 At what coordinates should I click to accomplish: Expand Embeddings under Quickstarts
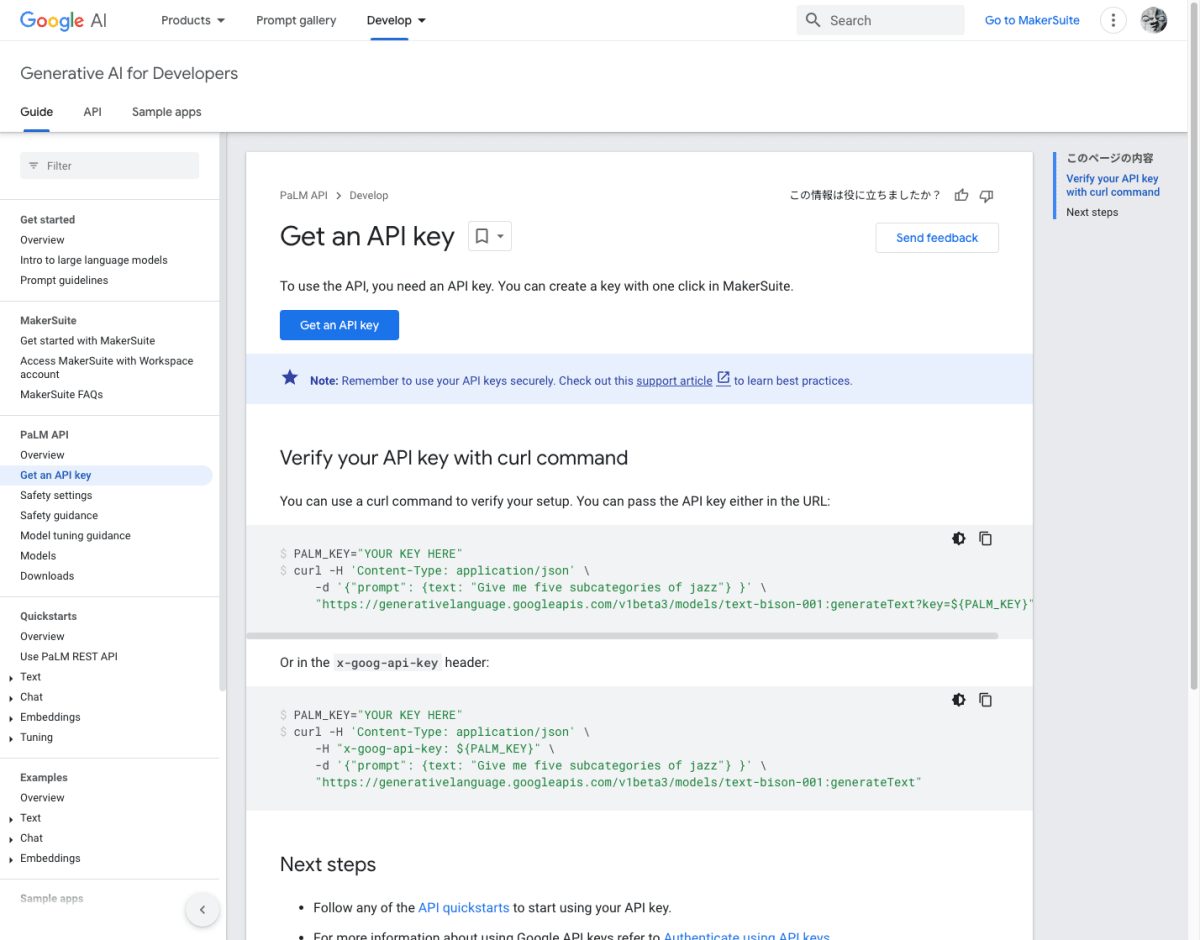pos(11,717)
